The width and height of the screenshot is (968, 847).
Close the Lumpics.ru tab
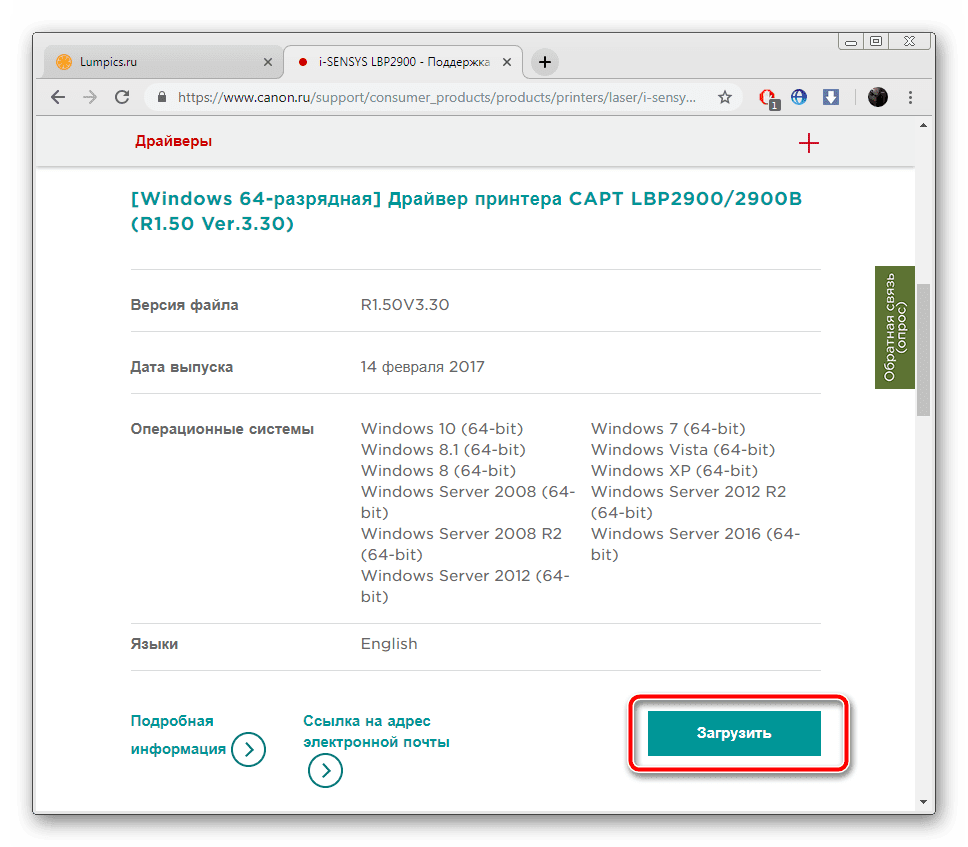(x=268, y=62)
